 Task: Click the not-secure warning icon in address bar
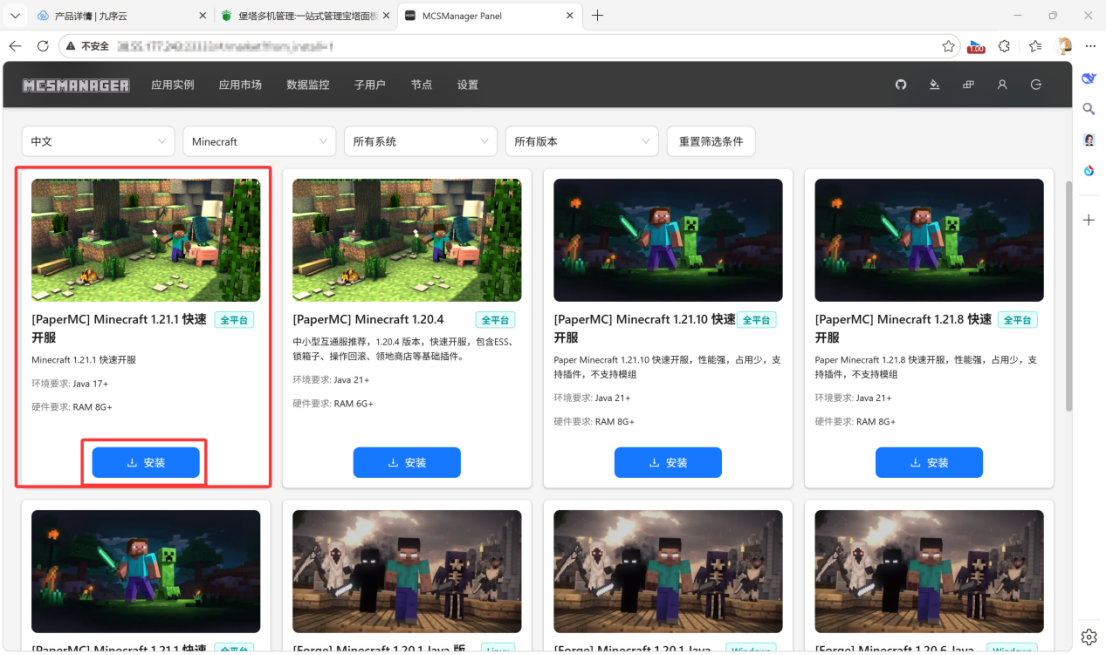click(71, 46)
